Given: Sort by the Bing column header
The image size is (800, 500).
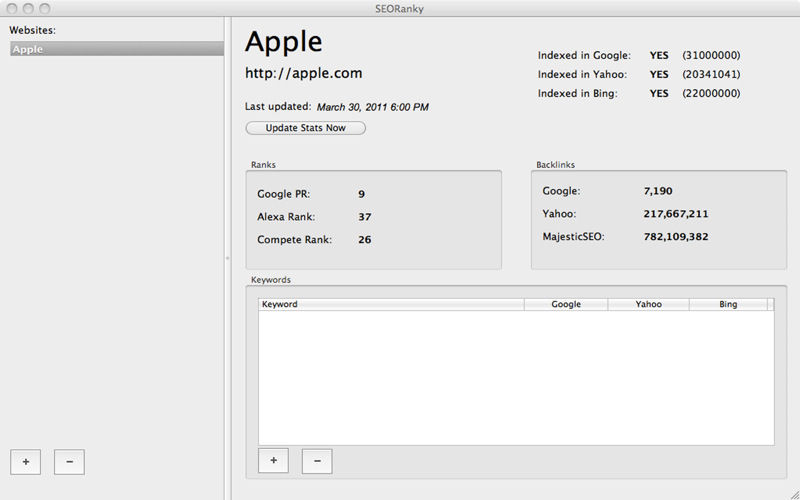Looking at the screenshot, I should point(728,304).
